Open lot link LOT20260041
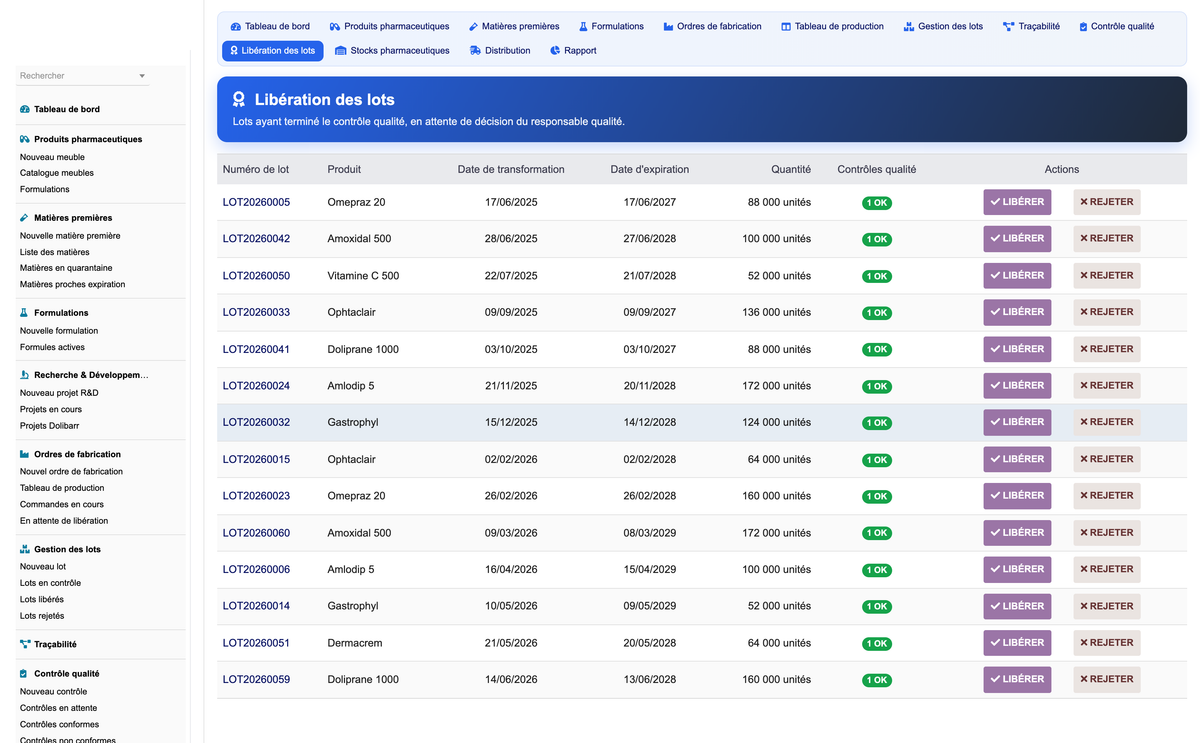Image resolution: width=1200 pixels, height=743 pixels. 256,349
